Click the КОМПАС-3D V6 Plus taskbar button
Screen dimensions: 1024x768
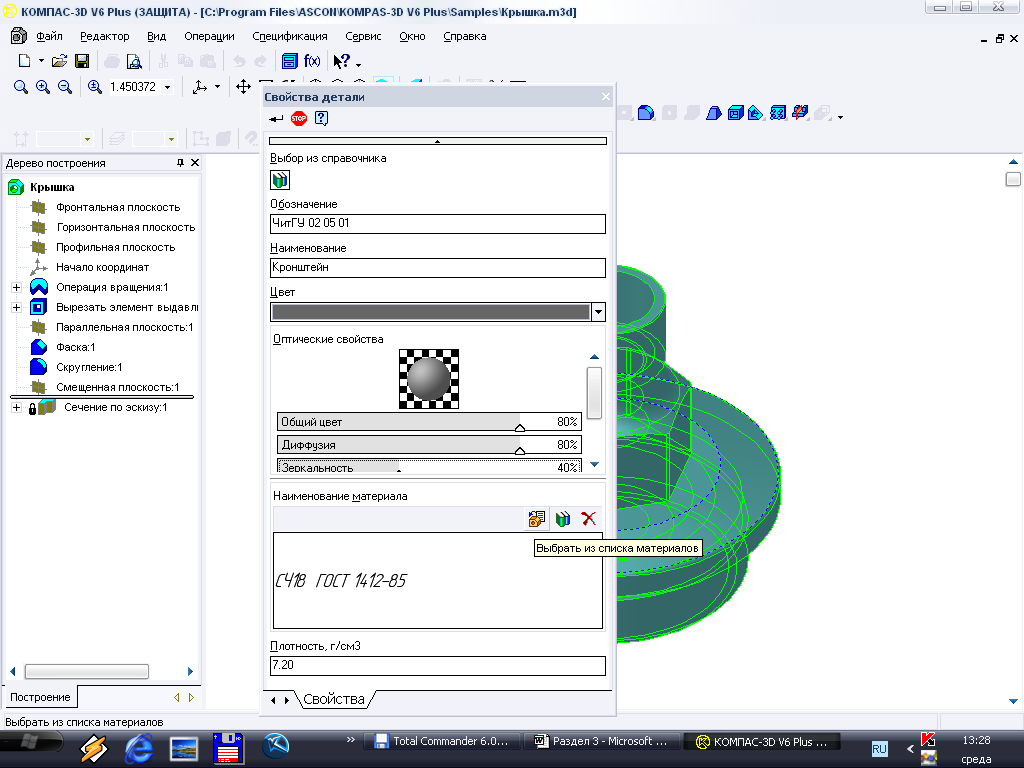point(761,741)
